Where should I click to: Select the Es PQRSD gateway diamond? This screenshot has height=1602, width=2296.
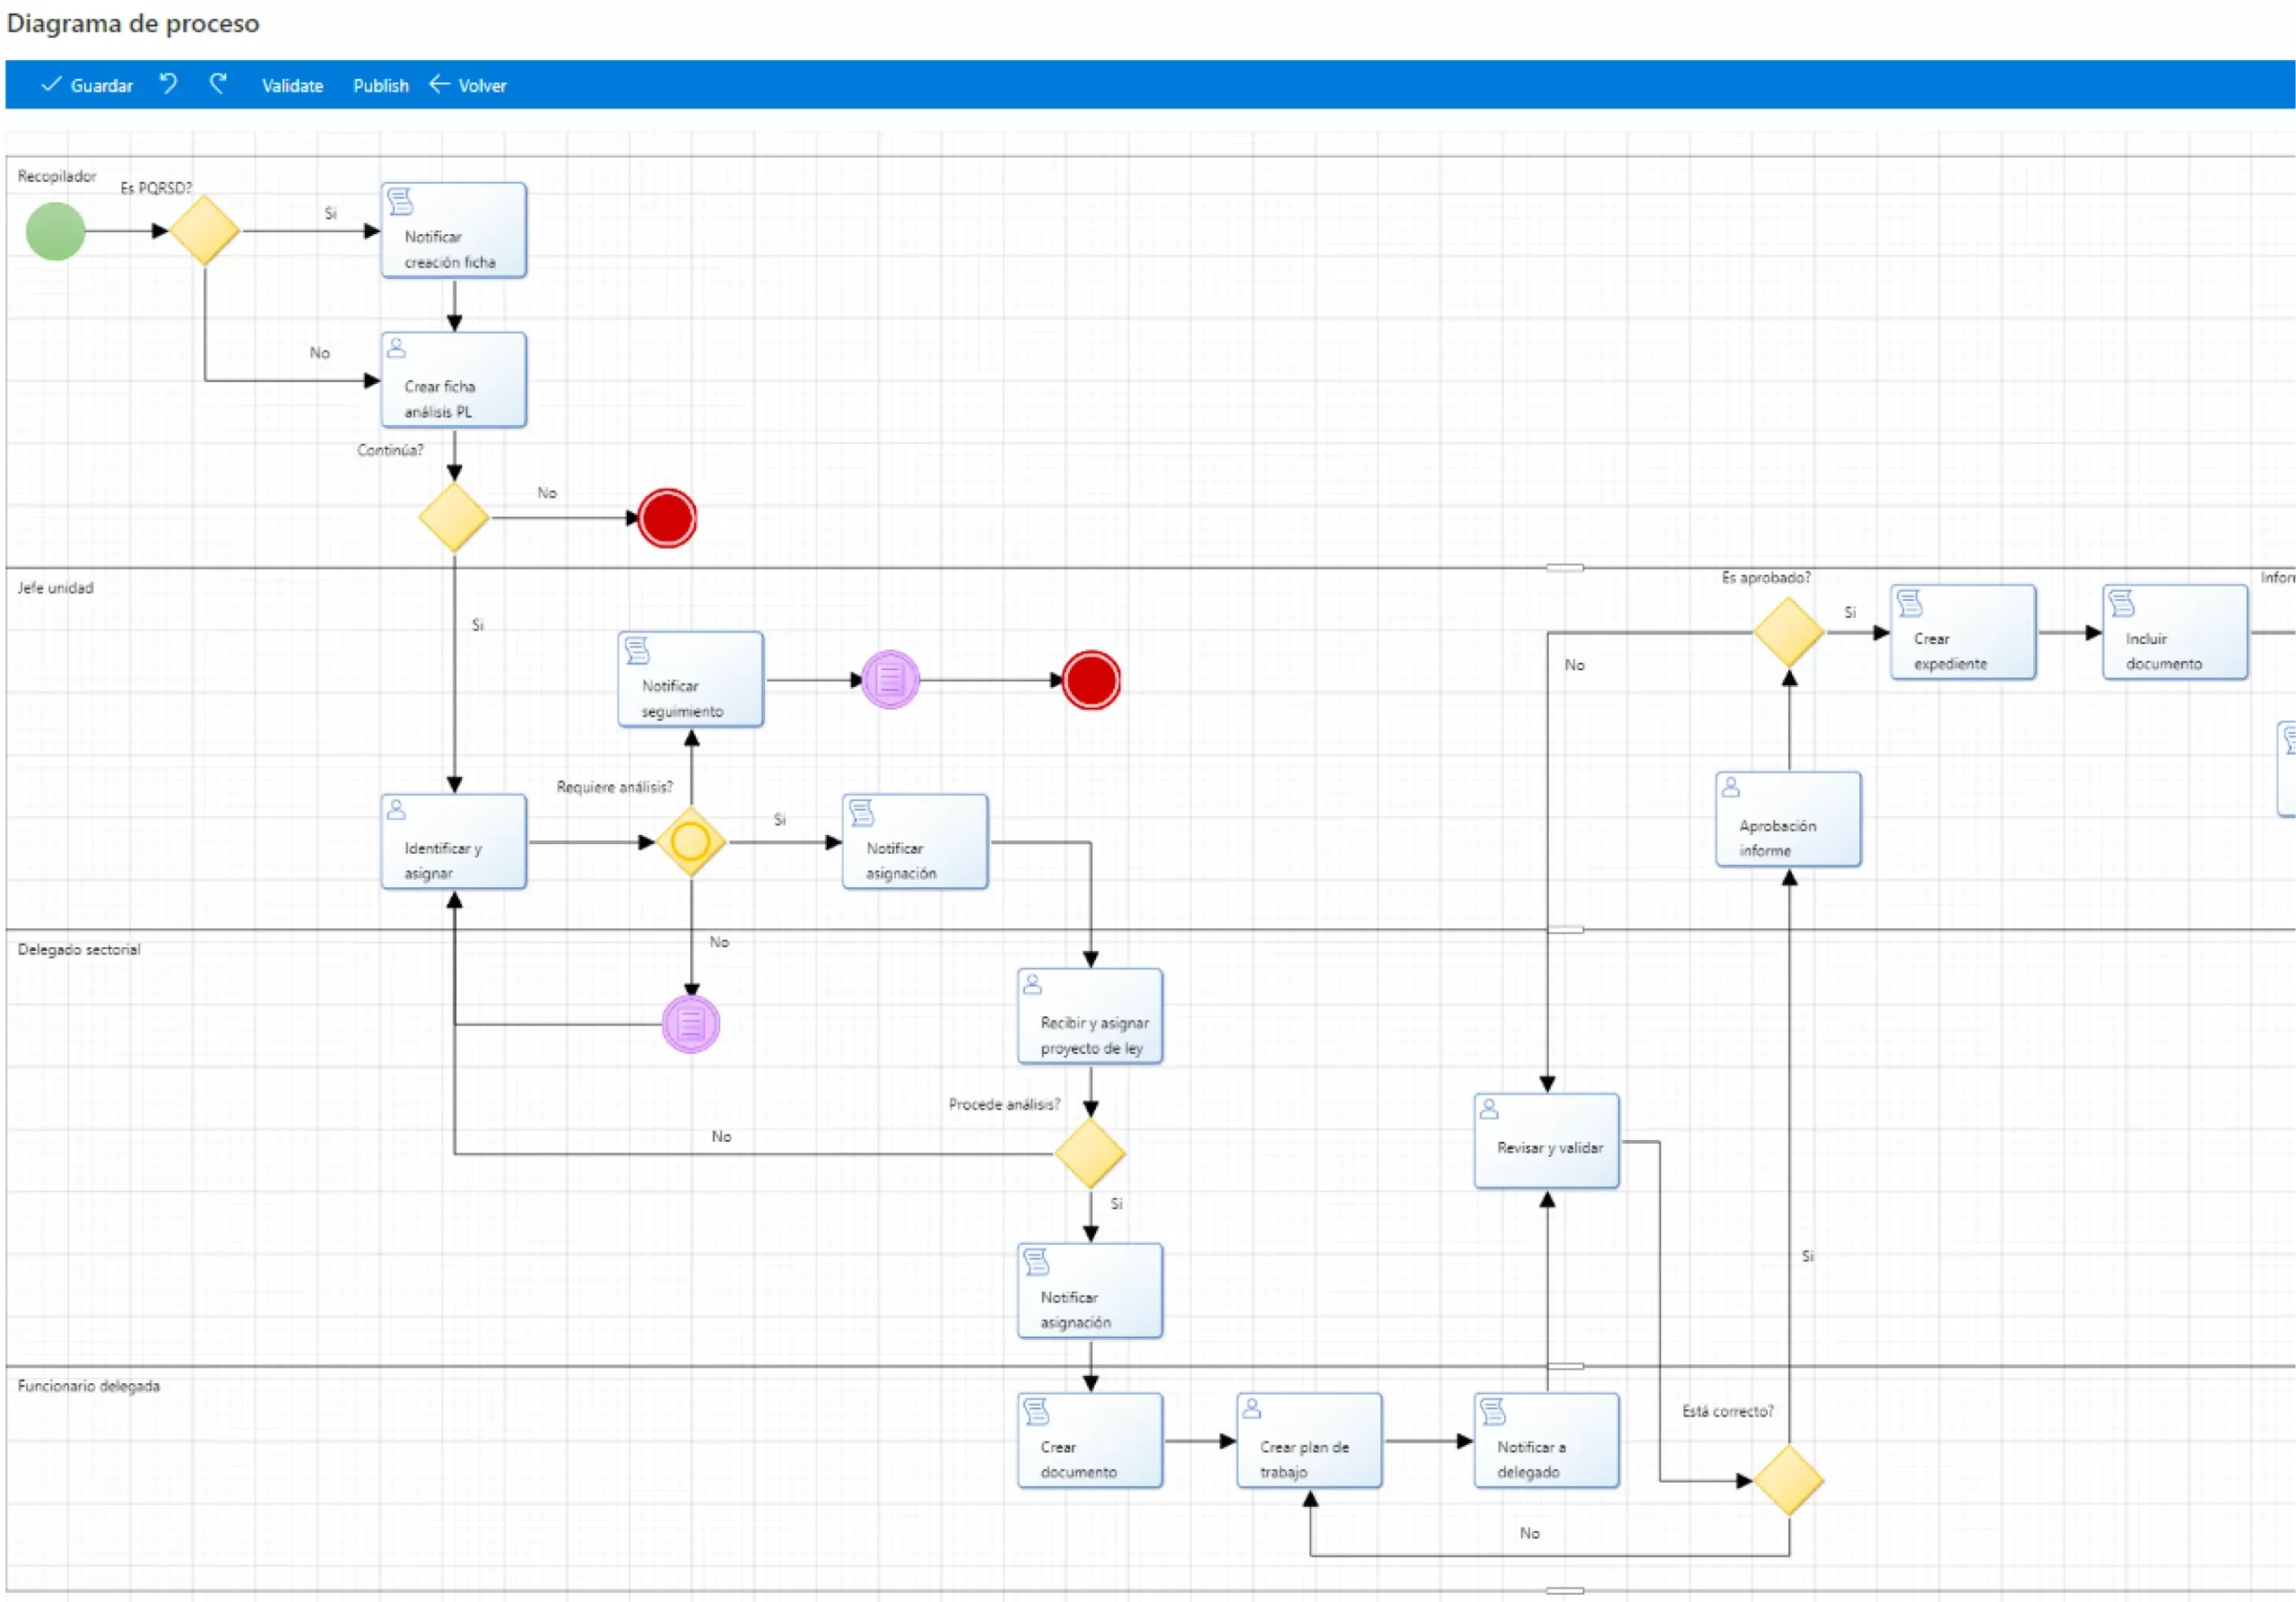204,231
